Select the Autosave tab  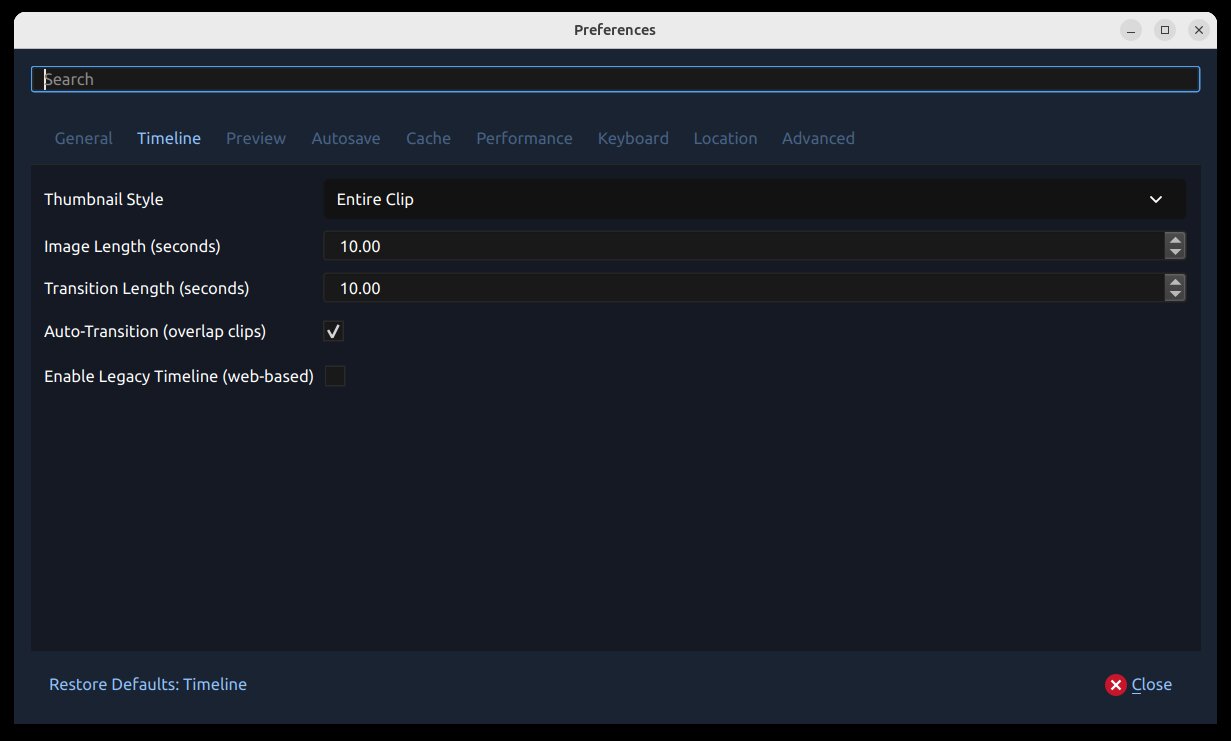[x=345, y=138]
